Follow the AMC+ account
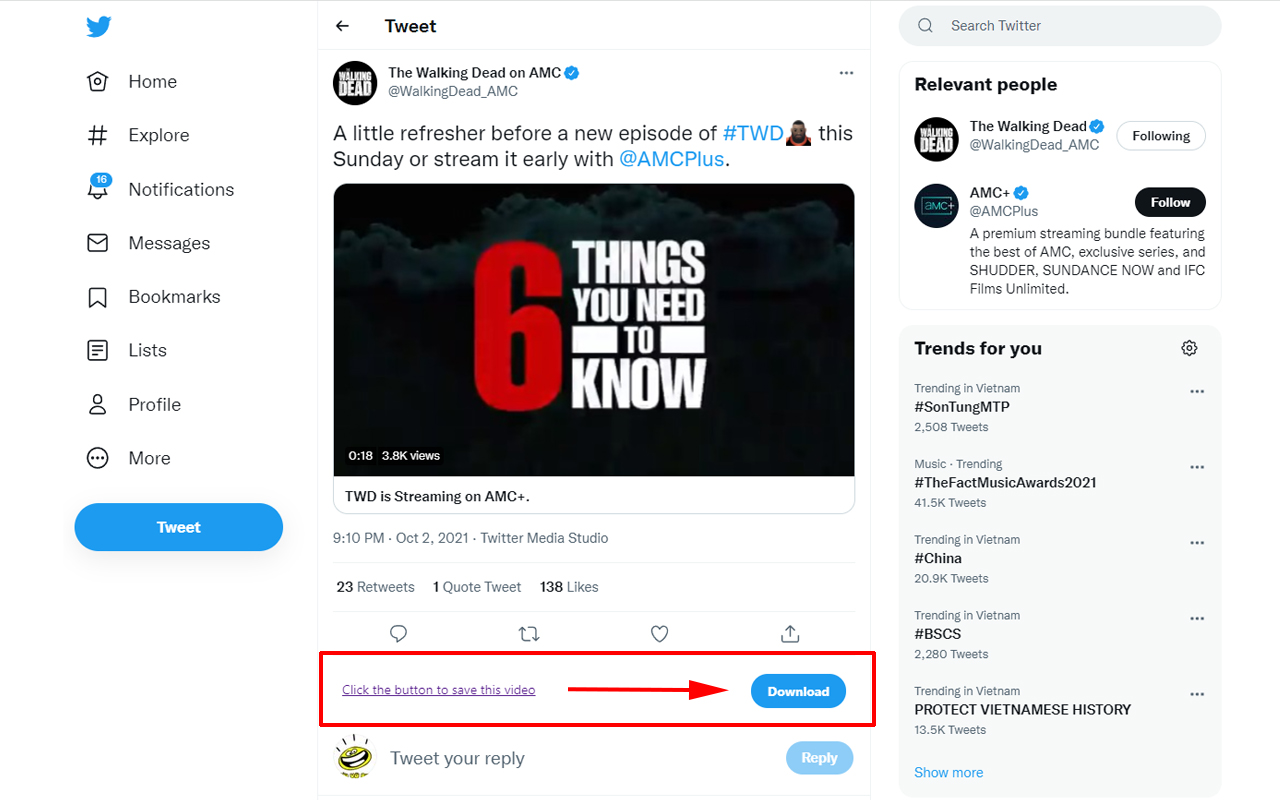Viewport: 1280px width, 800px height. [x=1169, y=202]
